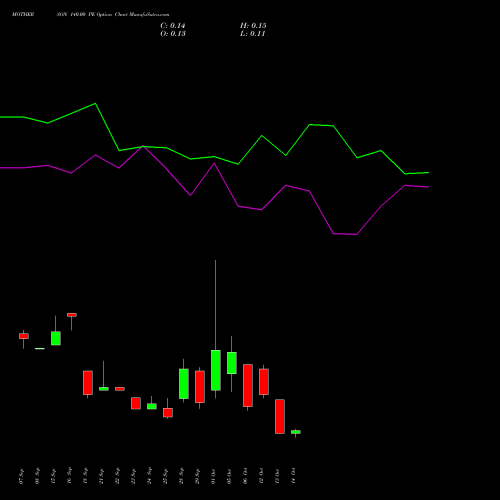Click the 25 Sep date label

[x=166, y=476]
